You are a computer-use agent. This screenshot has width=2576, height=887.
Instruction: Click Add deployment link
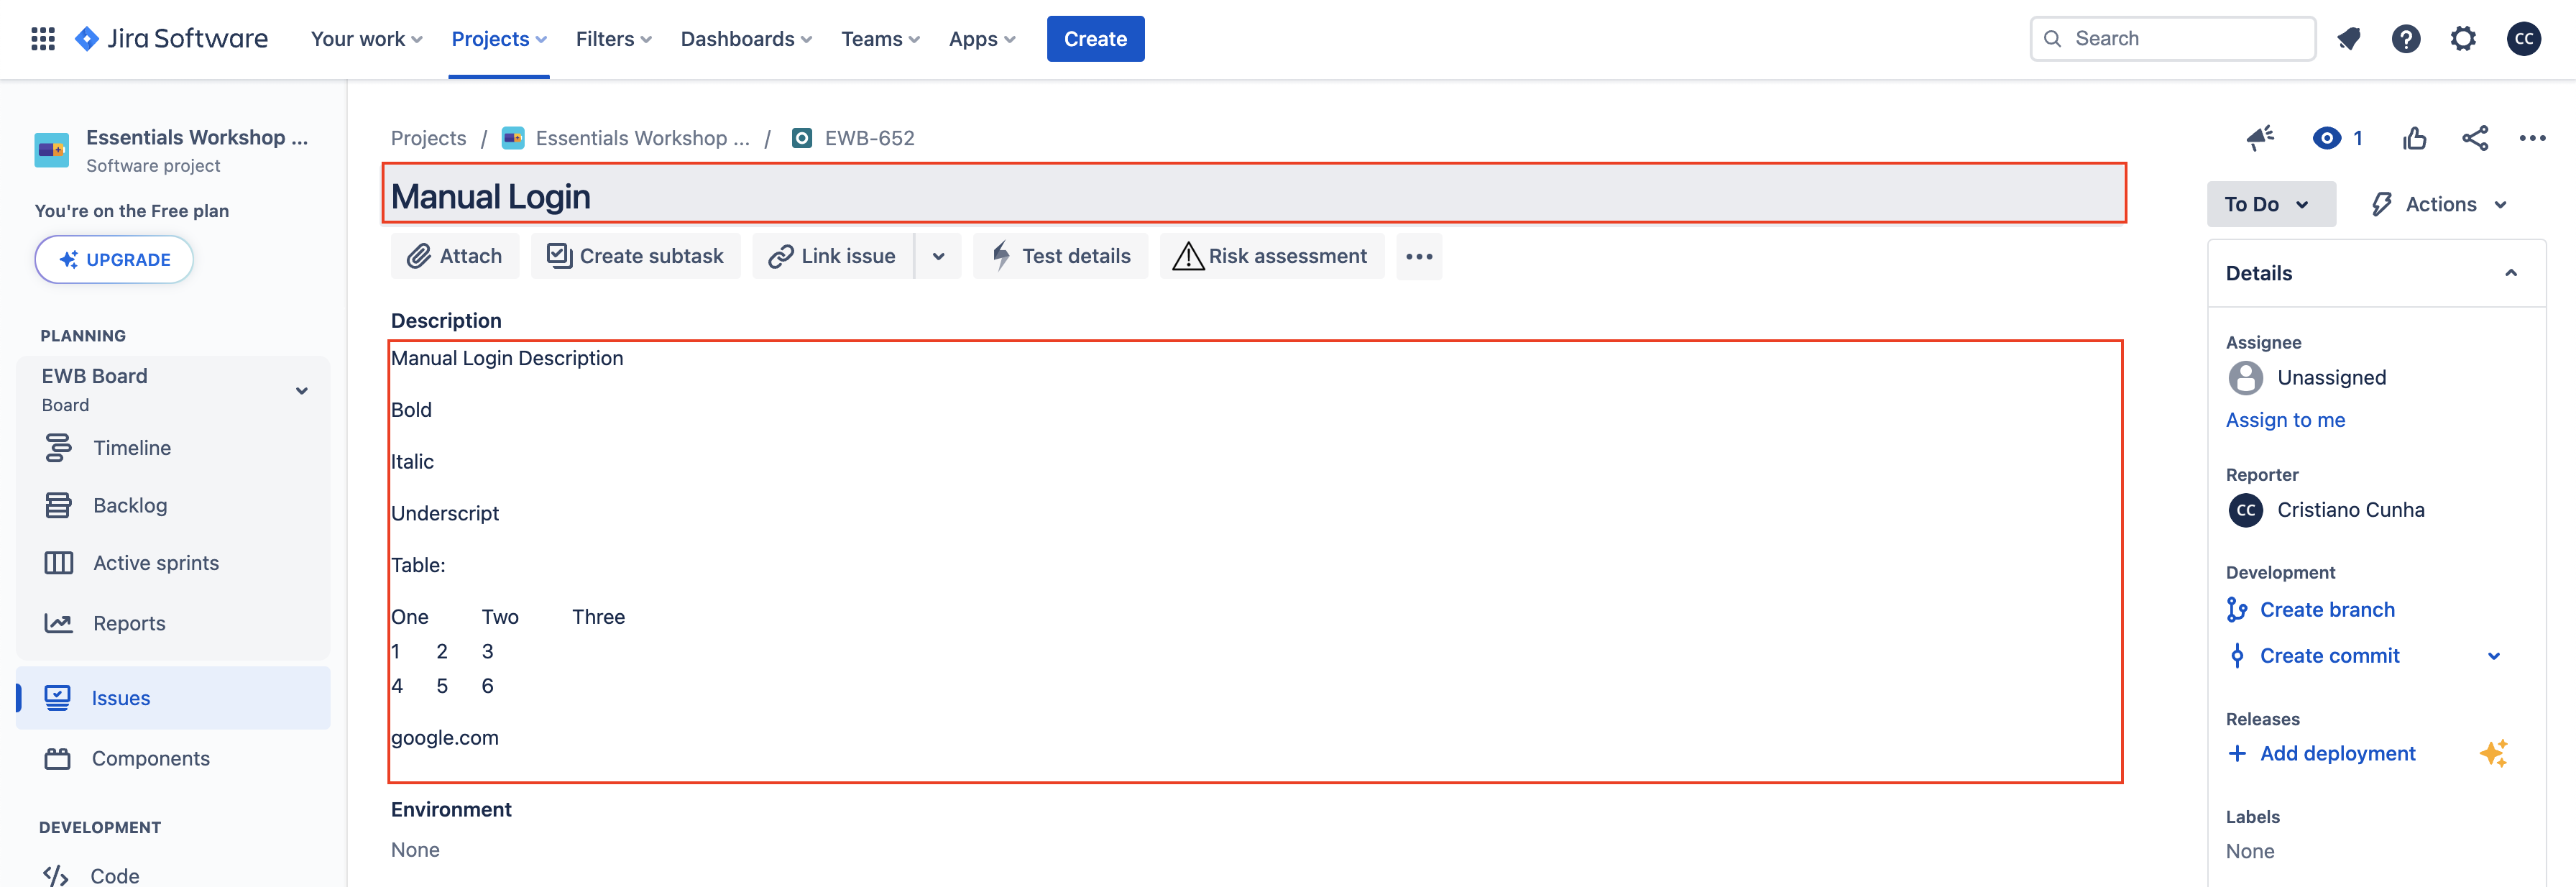coord(2337,754)
